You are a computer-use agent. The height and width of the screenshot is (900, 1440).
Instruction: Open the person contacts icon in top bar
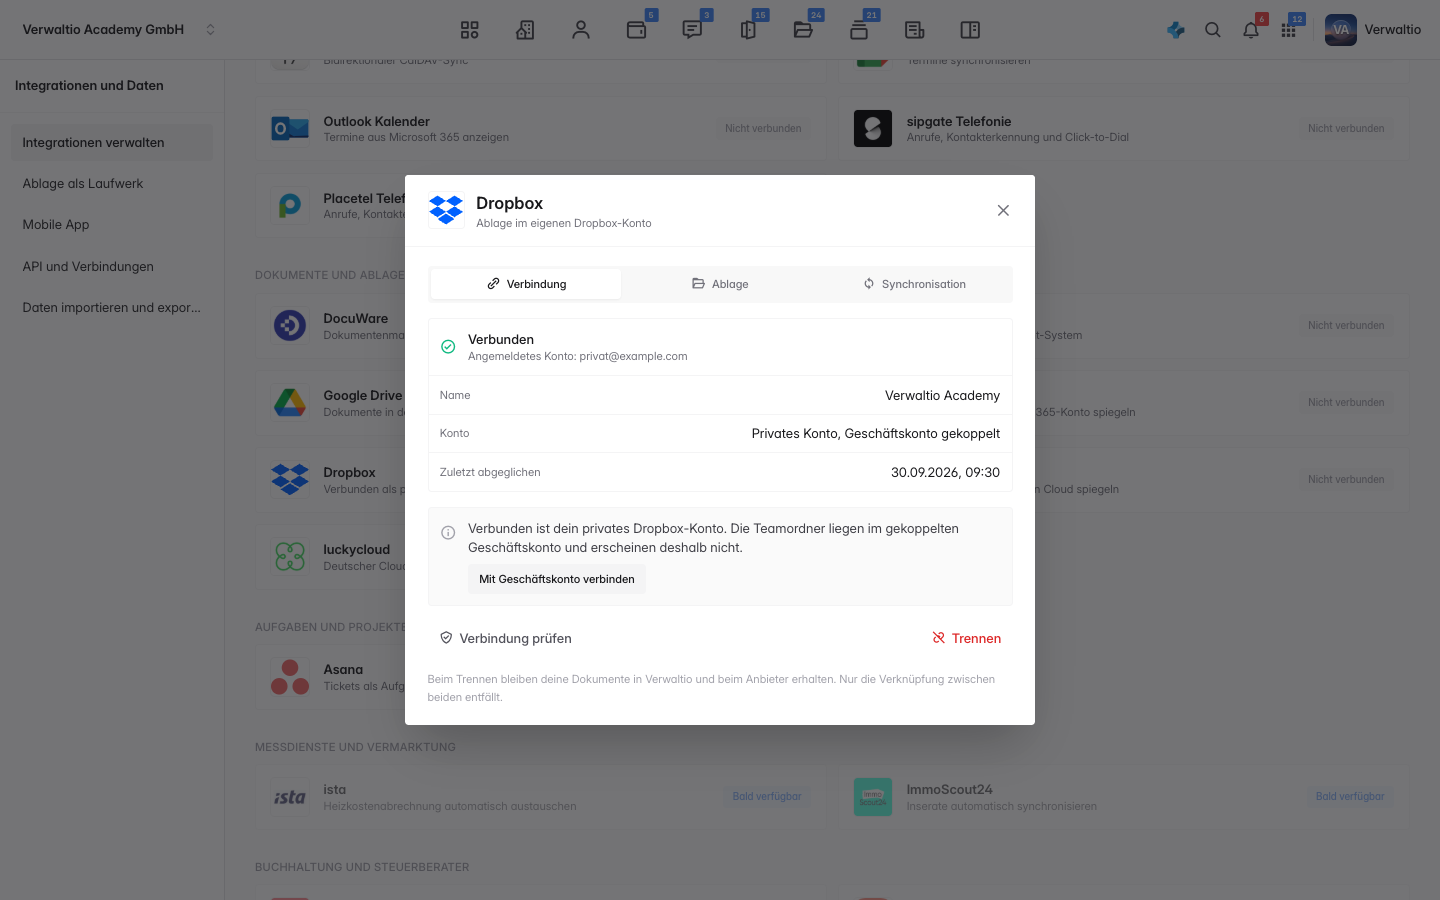pyautogui.click(x=581, y=30)
